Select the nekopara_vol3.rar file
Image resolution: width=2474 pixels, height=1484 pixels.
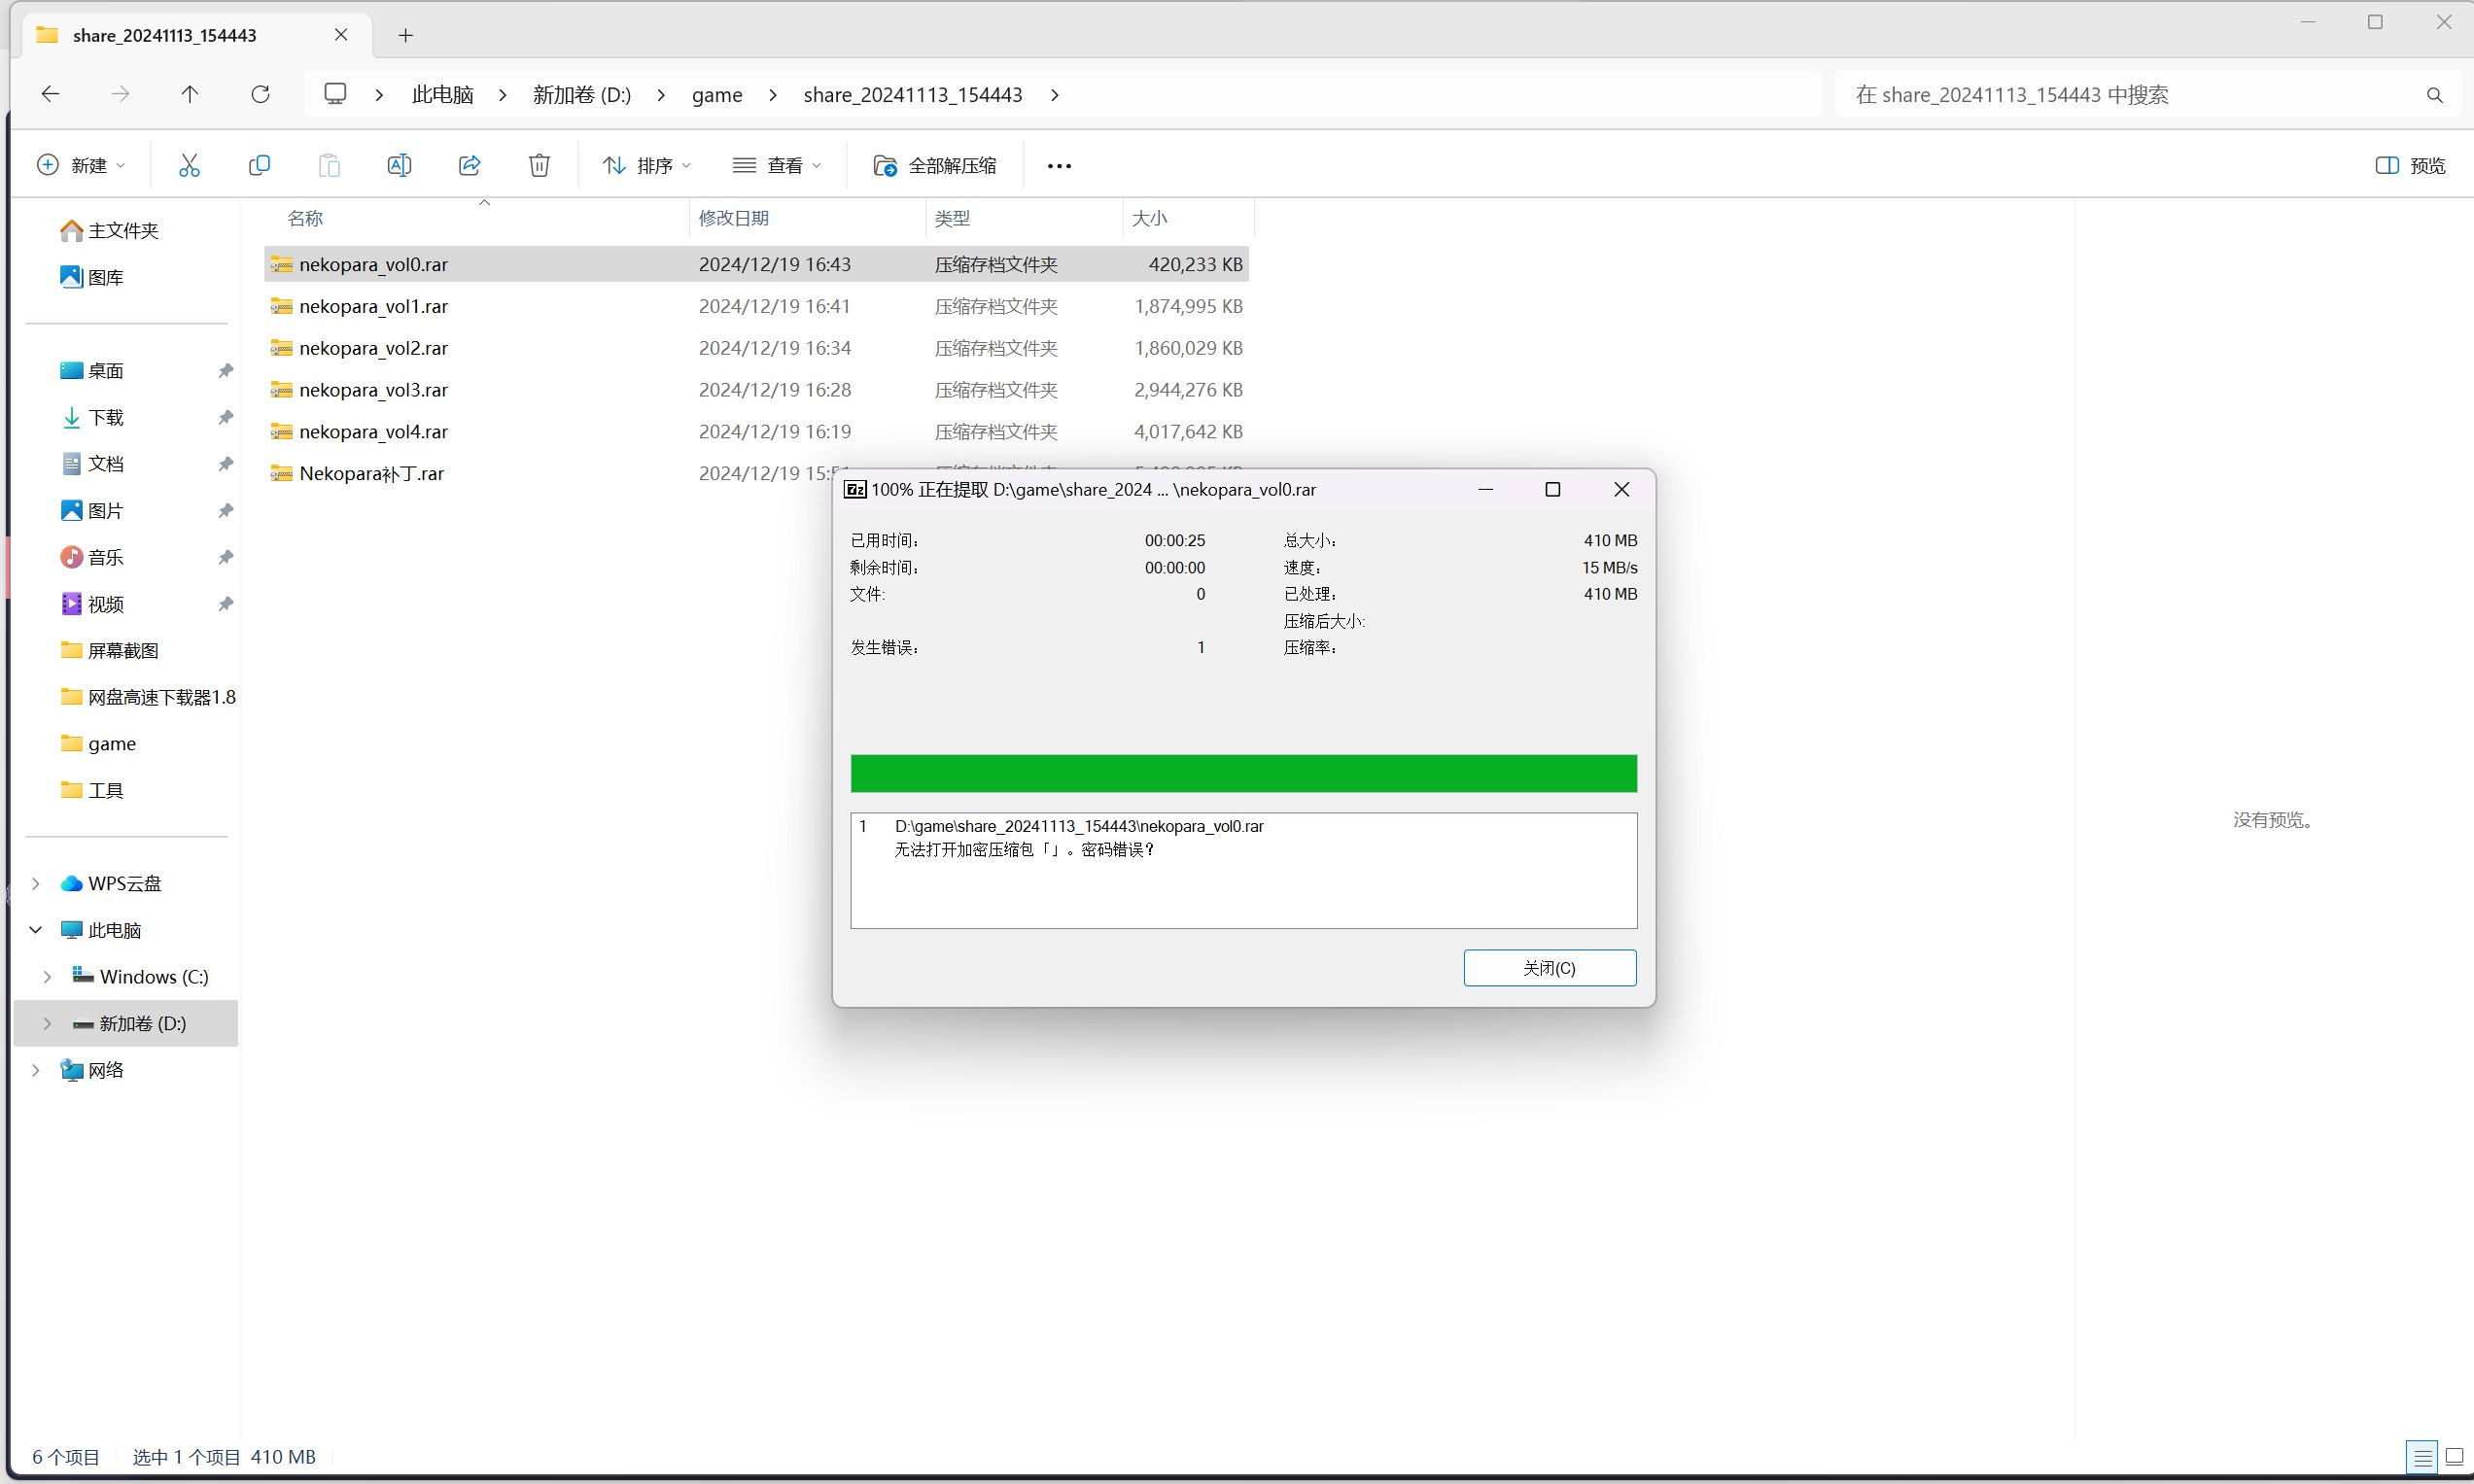757,390
